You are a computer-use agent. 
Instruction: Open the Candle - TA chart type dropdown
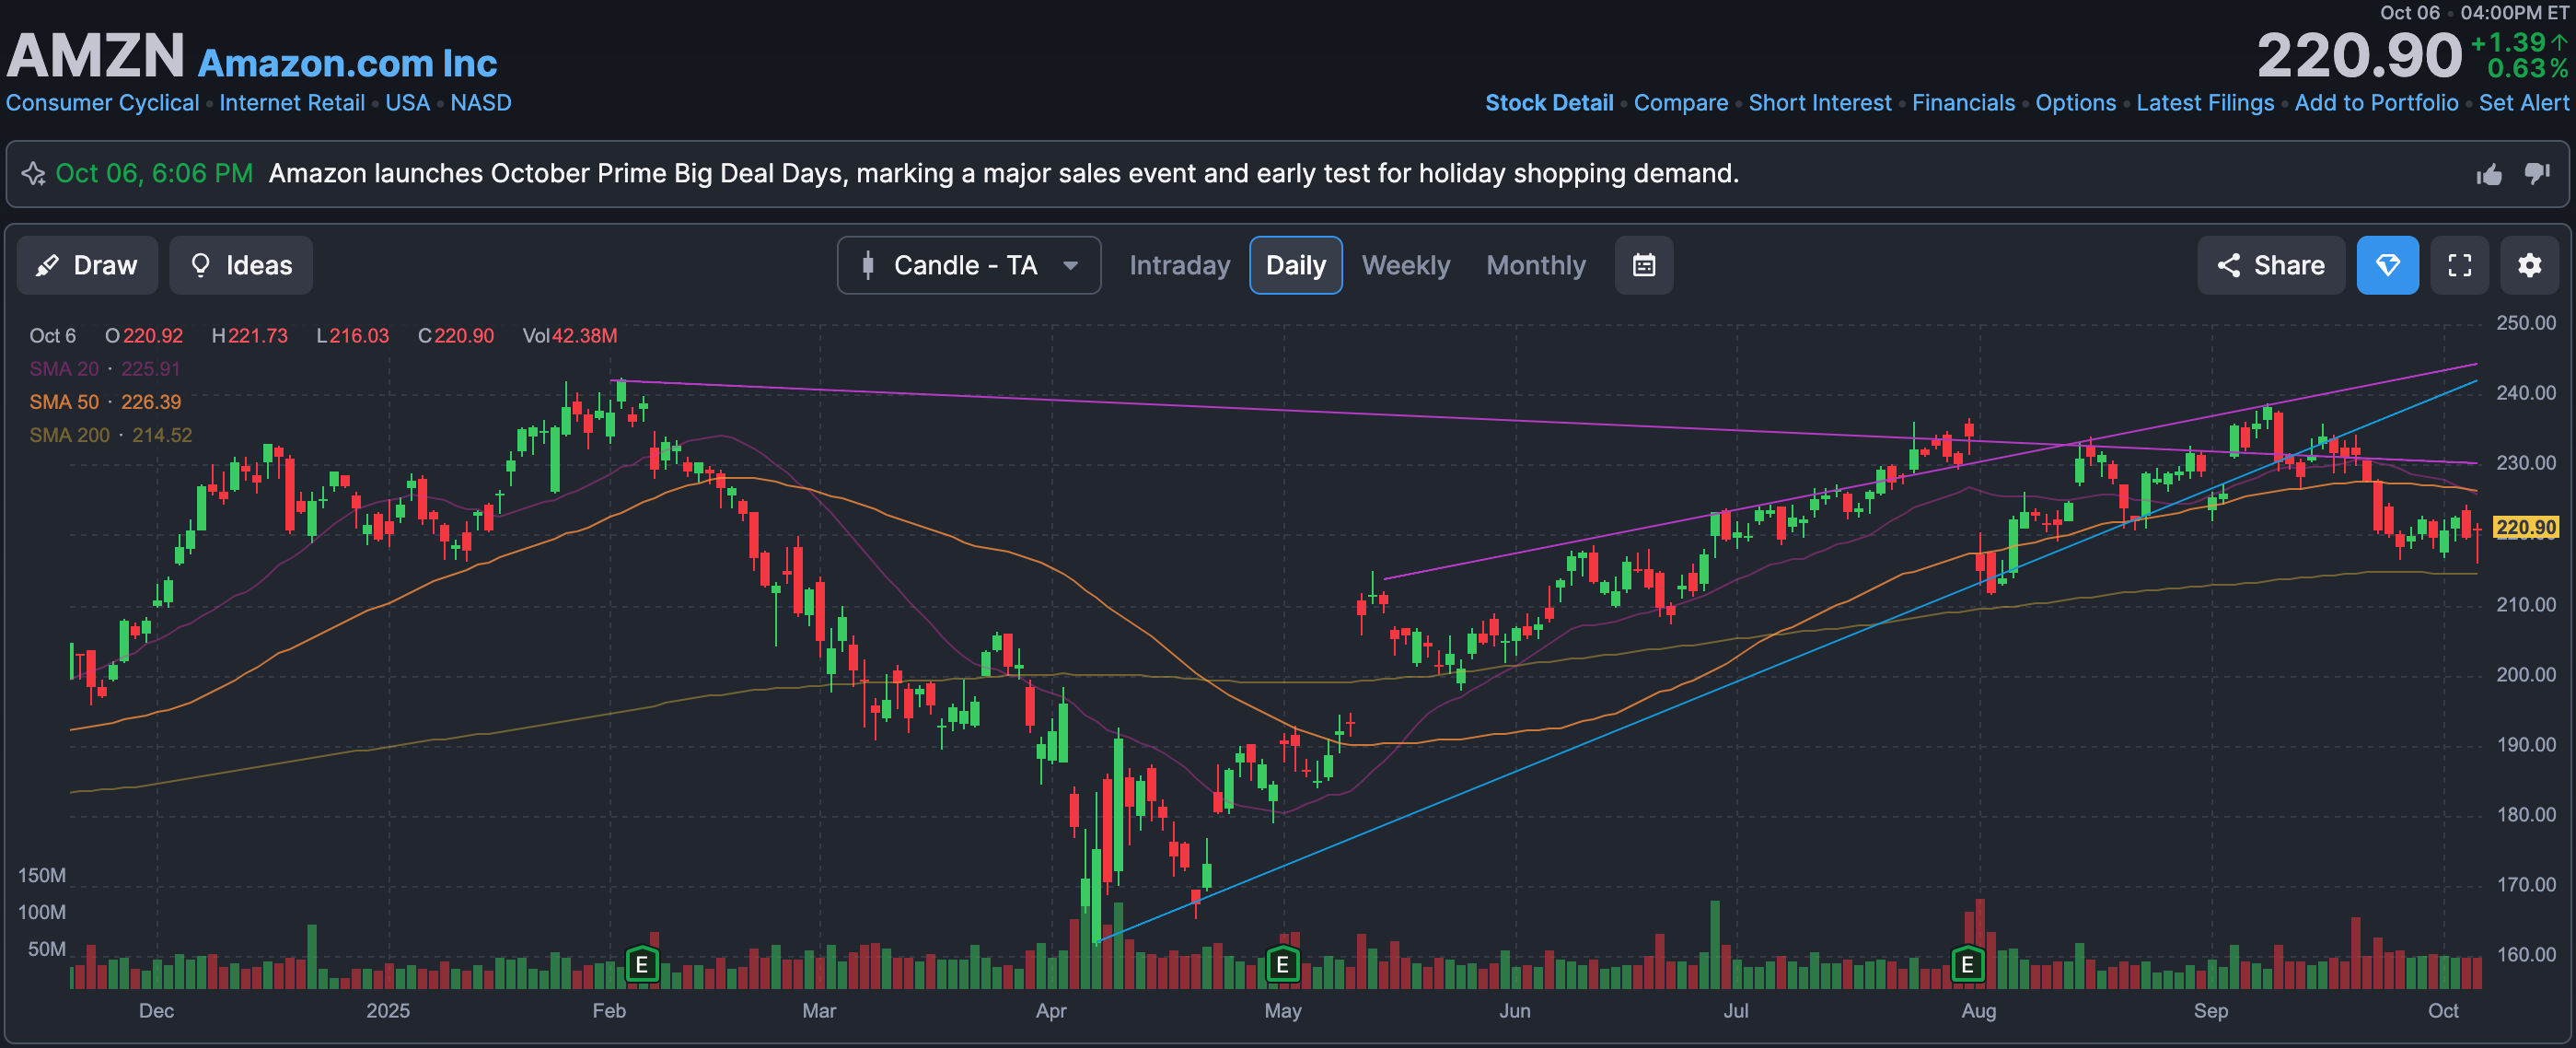coord(968,265)
